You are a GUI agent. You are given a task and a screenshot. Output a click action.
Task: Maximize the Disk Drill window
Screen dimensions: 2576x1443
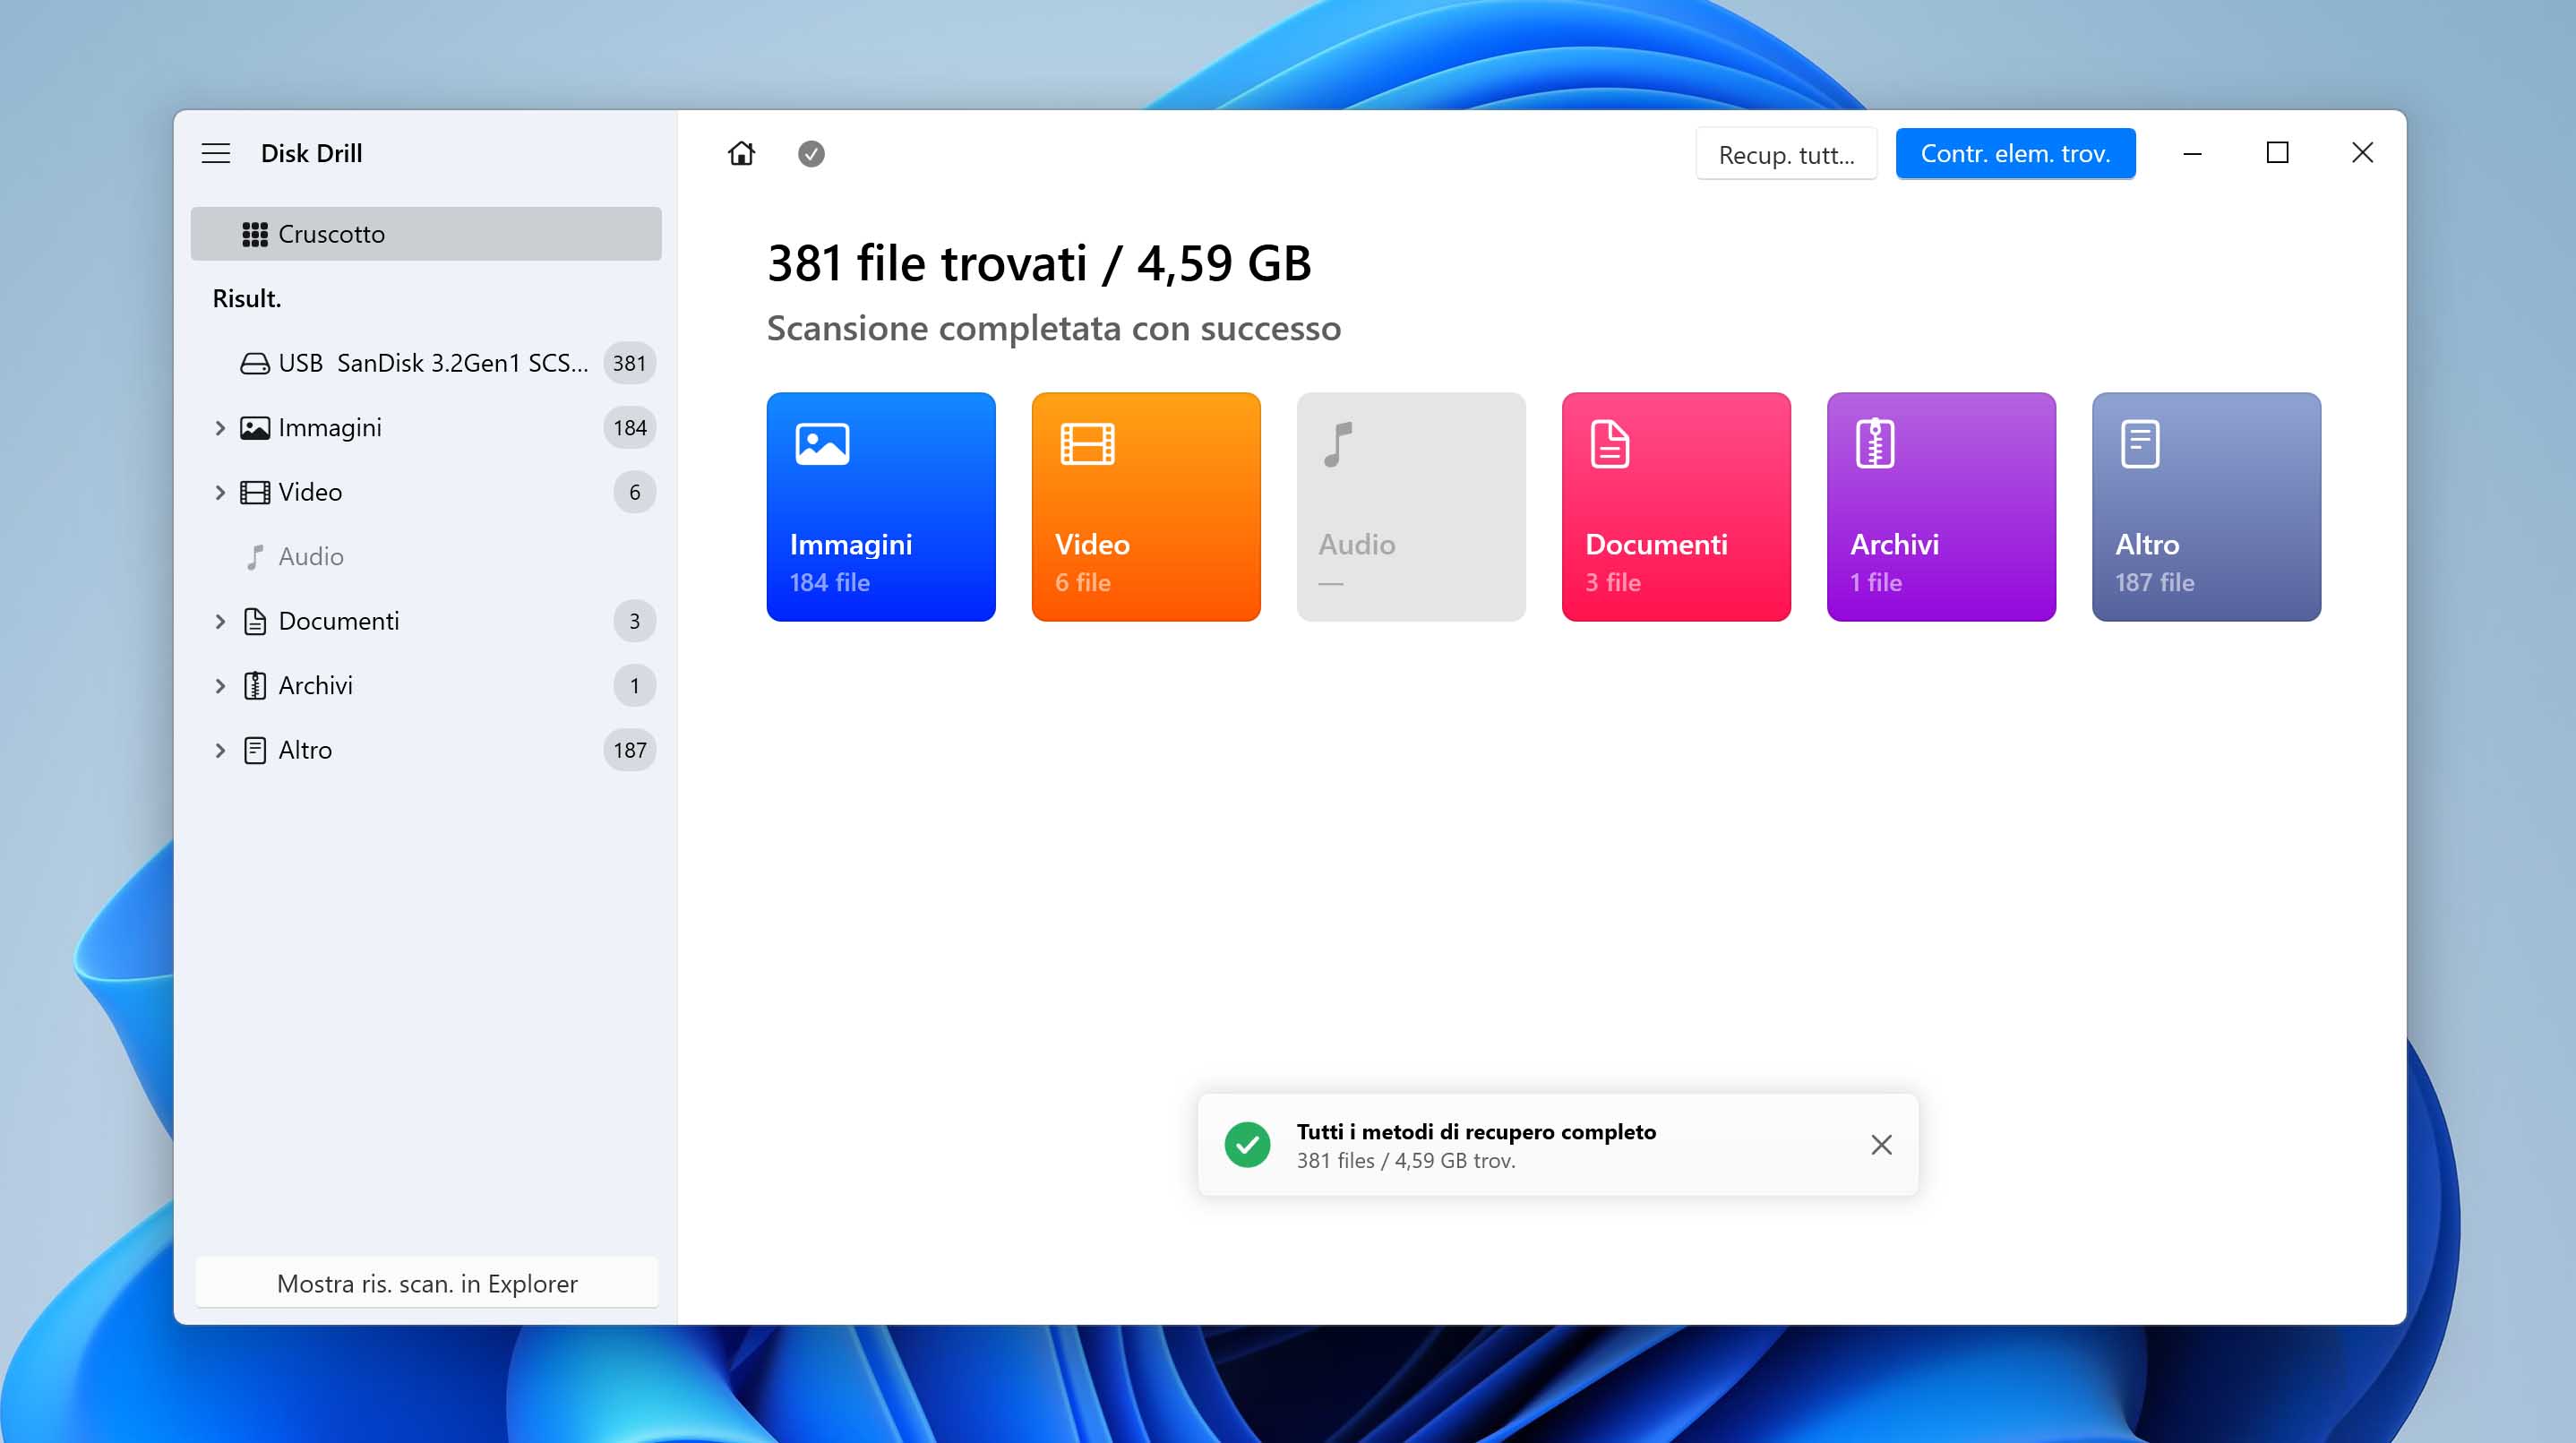2277,153
